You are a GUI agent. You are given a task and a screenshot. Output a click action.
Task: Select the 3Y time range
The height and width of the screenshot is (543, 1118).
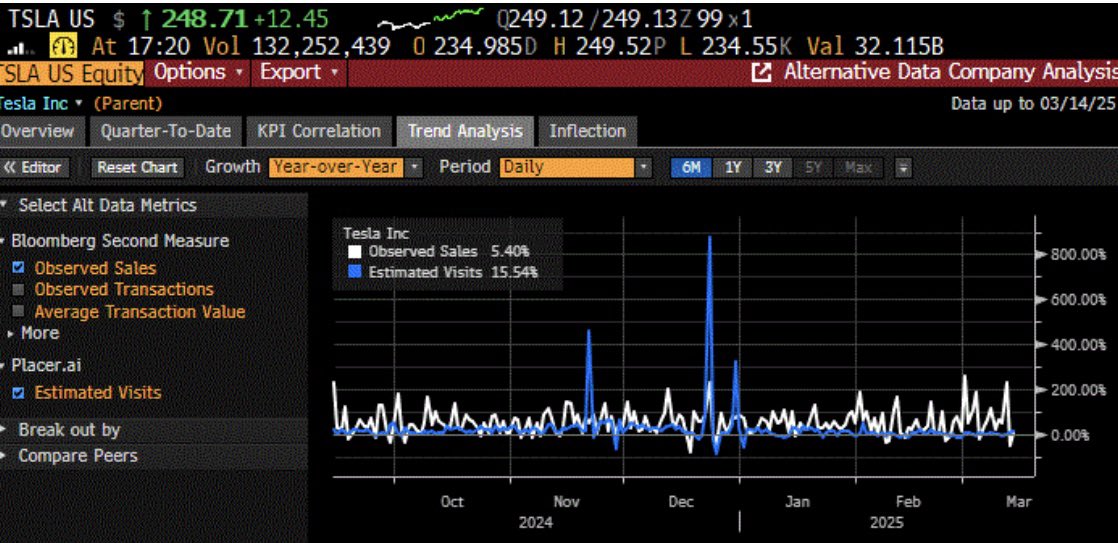tap(773, 167)
